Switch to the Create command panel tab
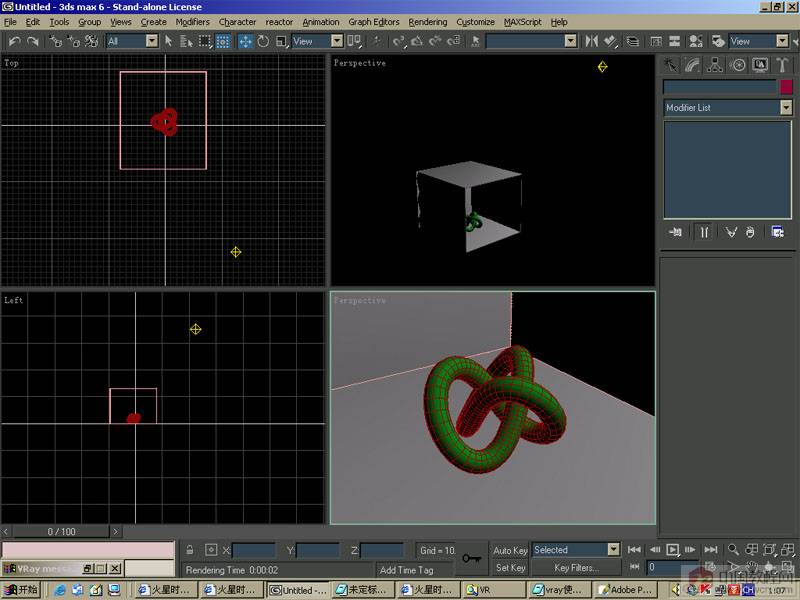The width and height of the screenshot is (800, 600). [x=670, y=65]
